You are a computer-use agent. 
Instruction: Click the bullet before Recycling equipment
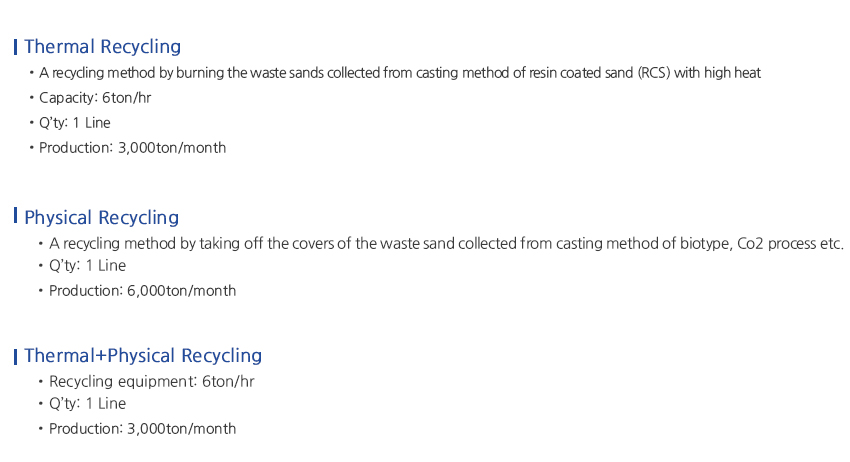pyautogui.click(x=41, y=382)
